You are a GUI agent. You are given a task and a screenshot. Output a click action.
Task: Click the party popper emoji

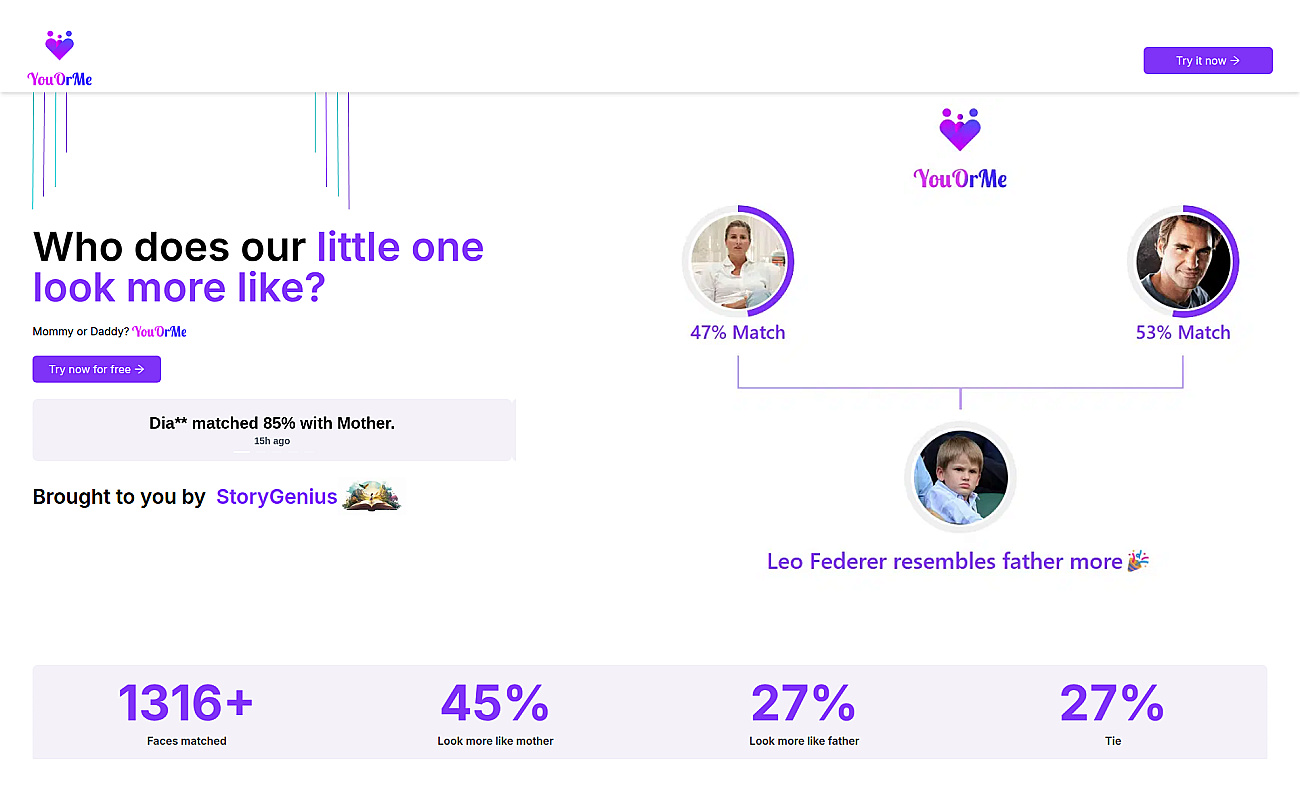[1138, 561]
